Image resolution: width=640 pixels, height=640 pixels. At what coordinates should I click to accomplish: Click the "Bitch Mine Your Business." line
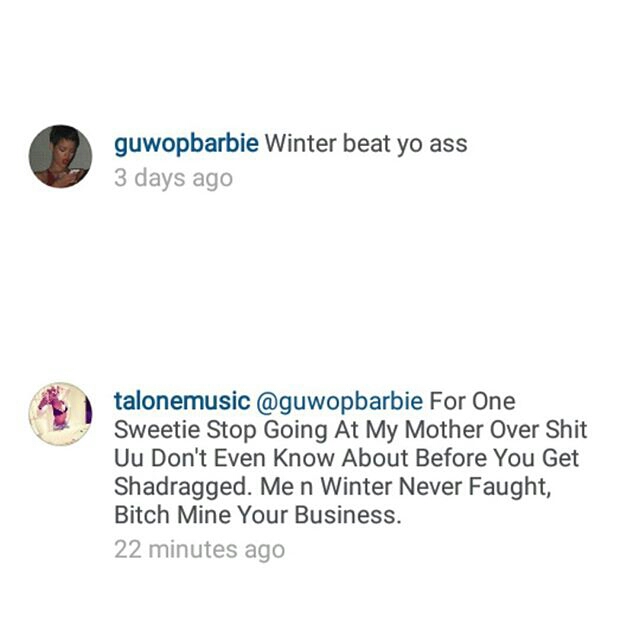coord(258,515)
